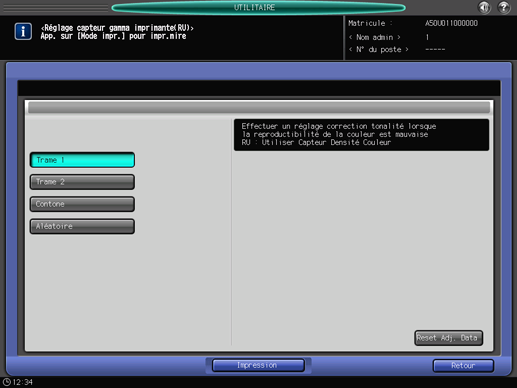The height and width of the screenshot is (388, 517).
Task: Go back with the Retour button
Action: (463, 366)
